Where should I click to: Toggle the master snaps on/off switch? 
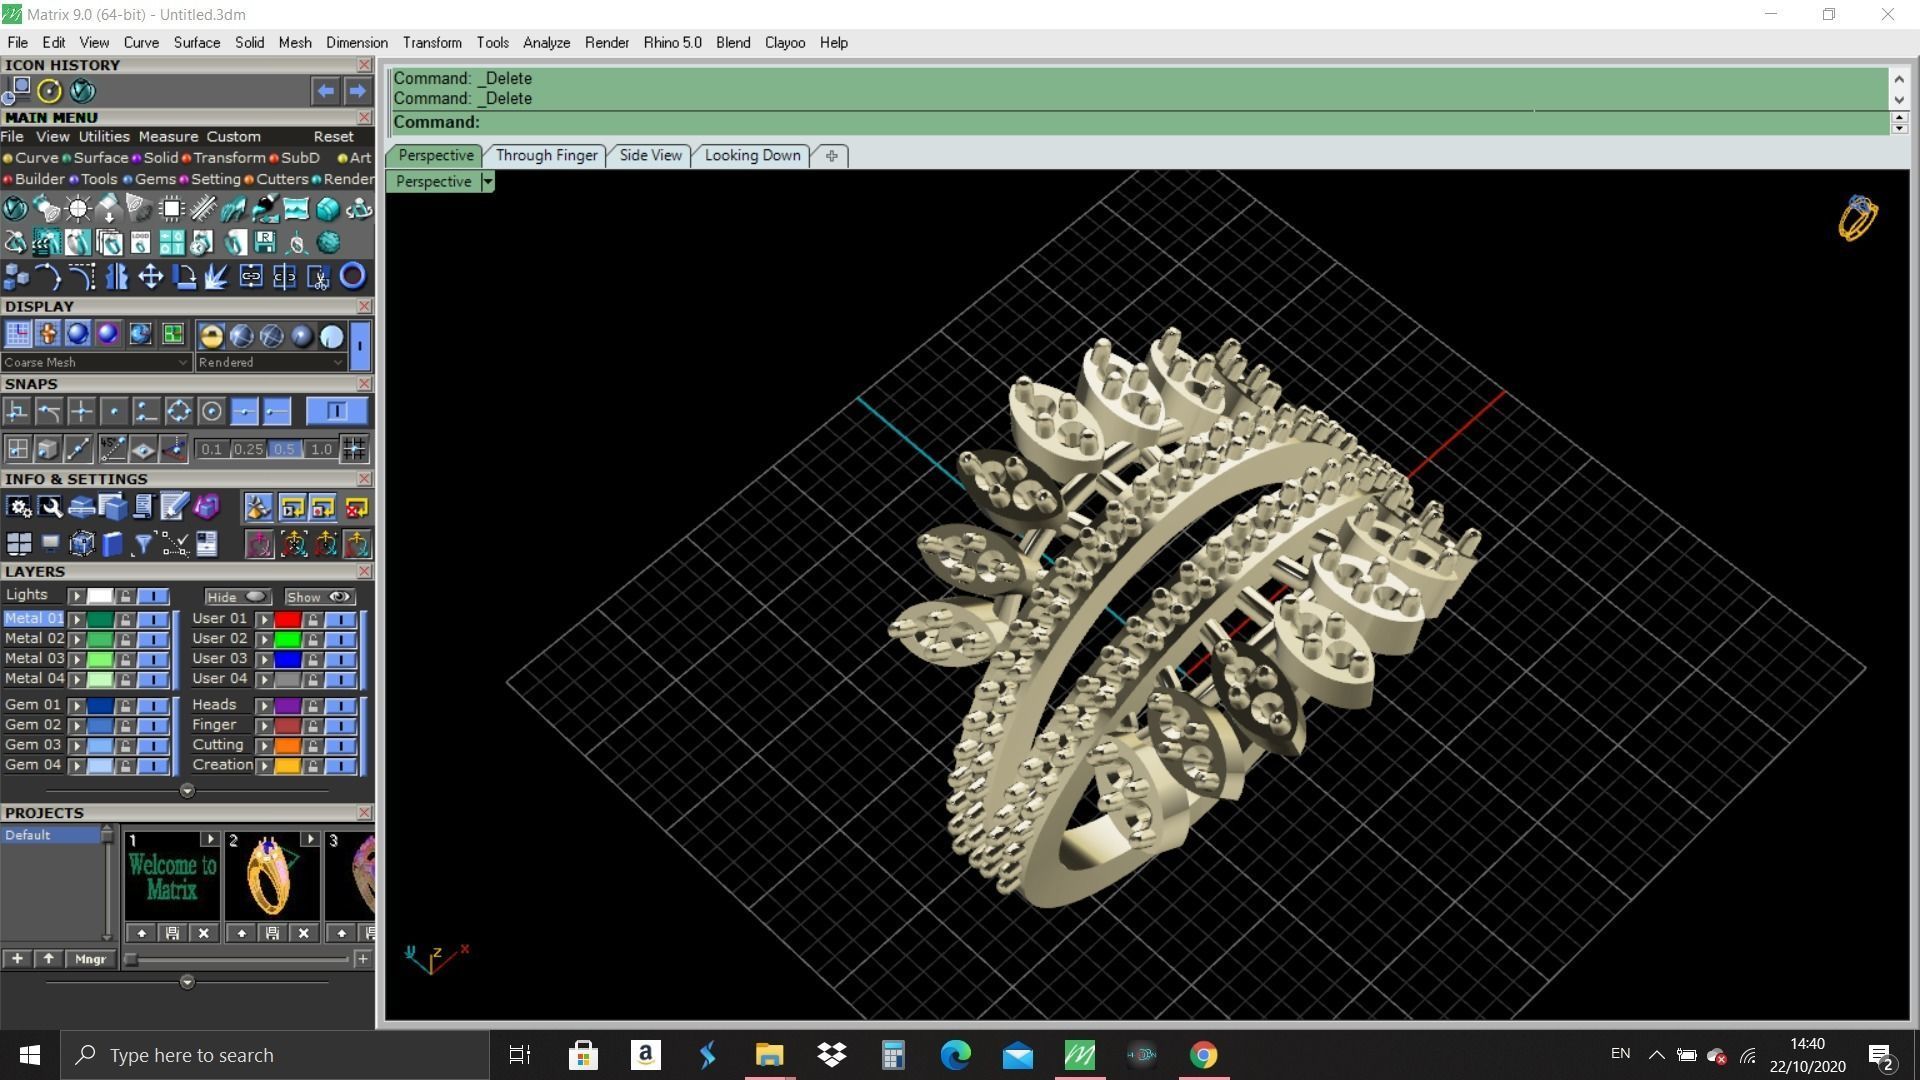coord(336,411)
